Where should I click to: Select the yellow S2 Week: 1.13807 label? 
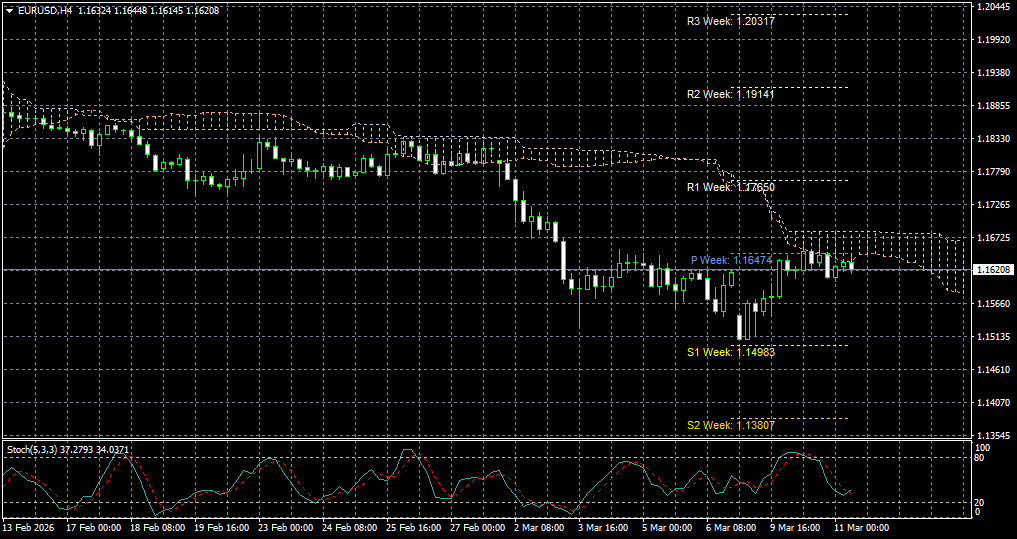[731, 425]
